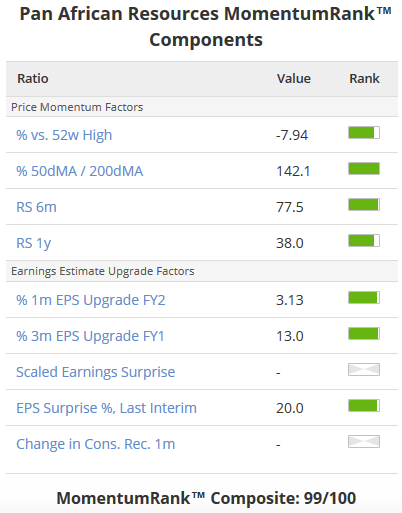This screenshot has width=402, height=513.
Task: Open the Change in Cons. Rec. 1m link
Action: [96, 444]
